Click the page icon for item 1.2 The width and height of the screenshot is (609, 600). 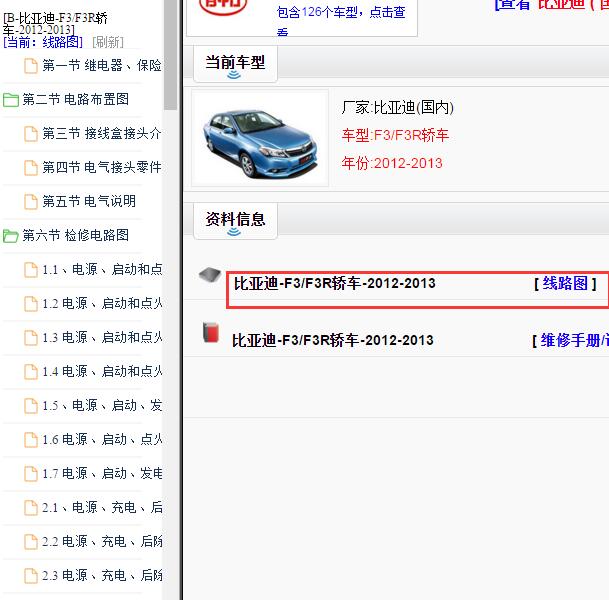pyautogui.click(x=31, y=304)
